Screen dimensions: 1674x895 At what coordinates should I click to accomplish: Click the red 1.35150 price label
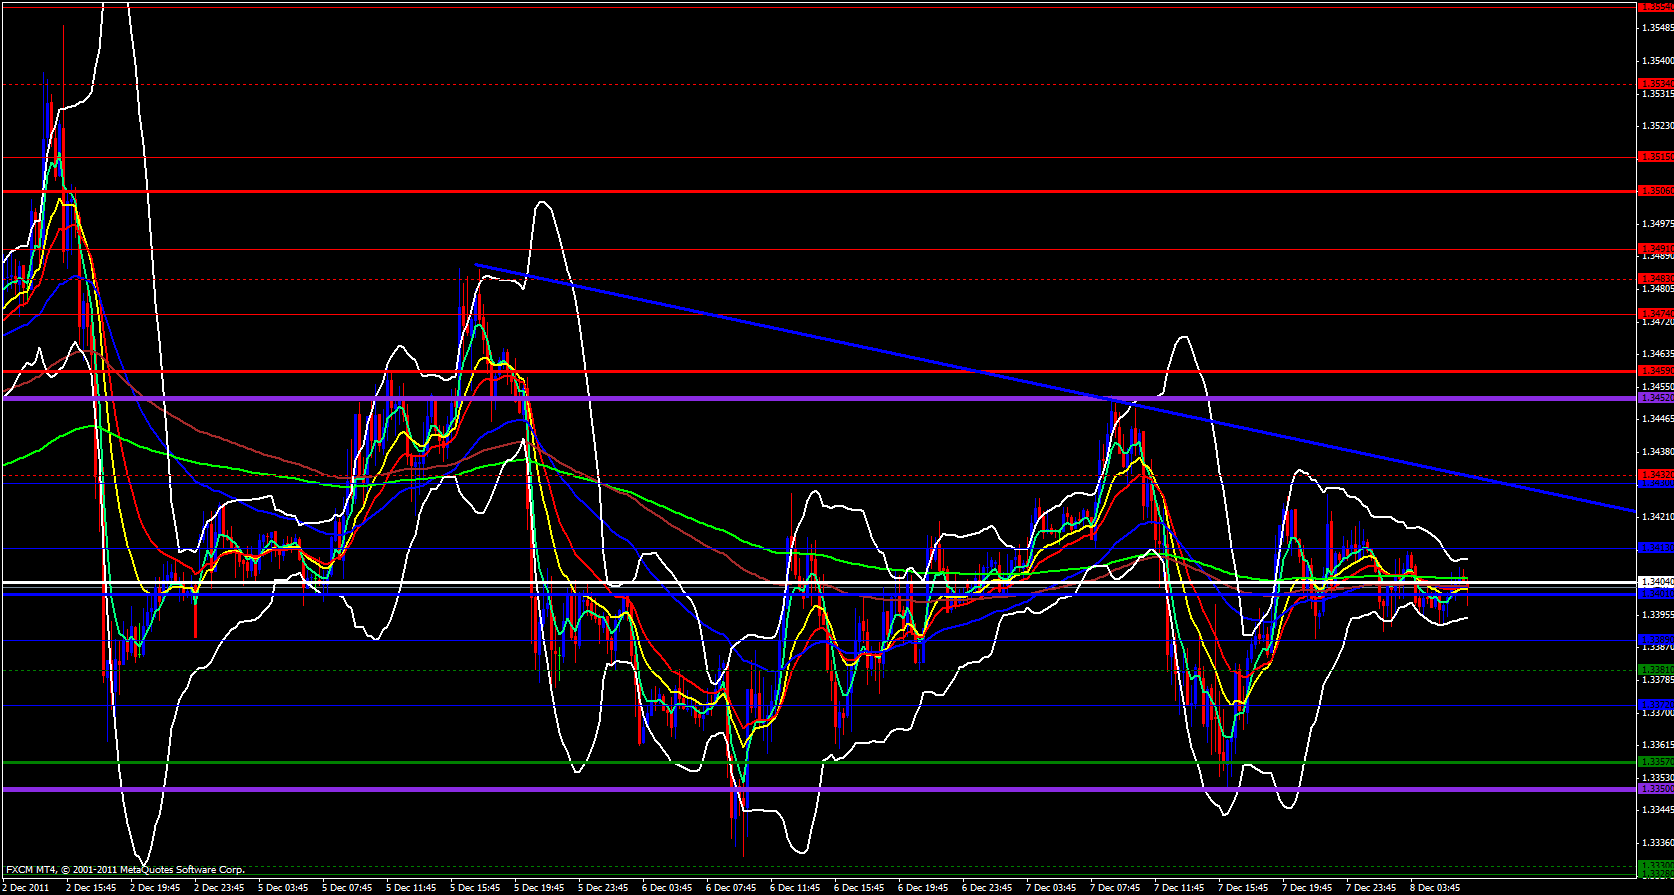[1655, 157]
